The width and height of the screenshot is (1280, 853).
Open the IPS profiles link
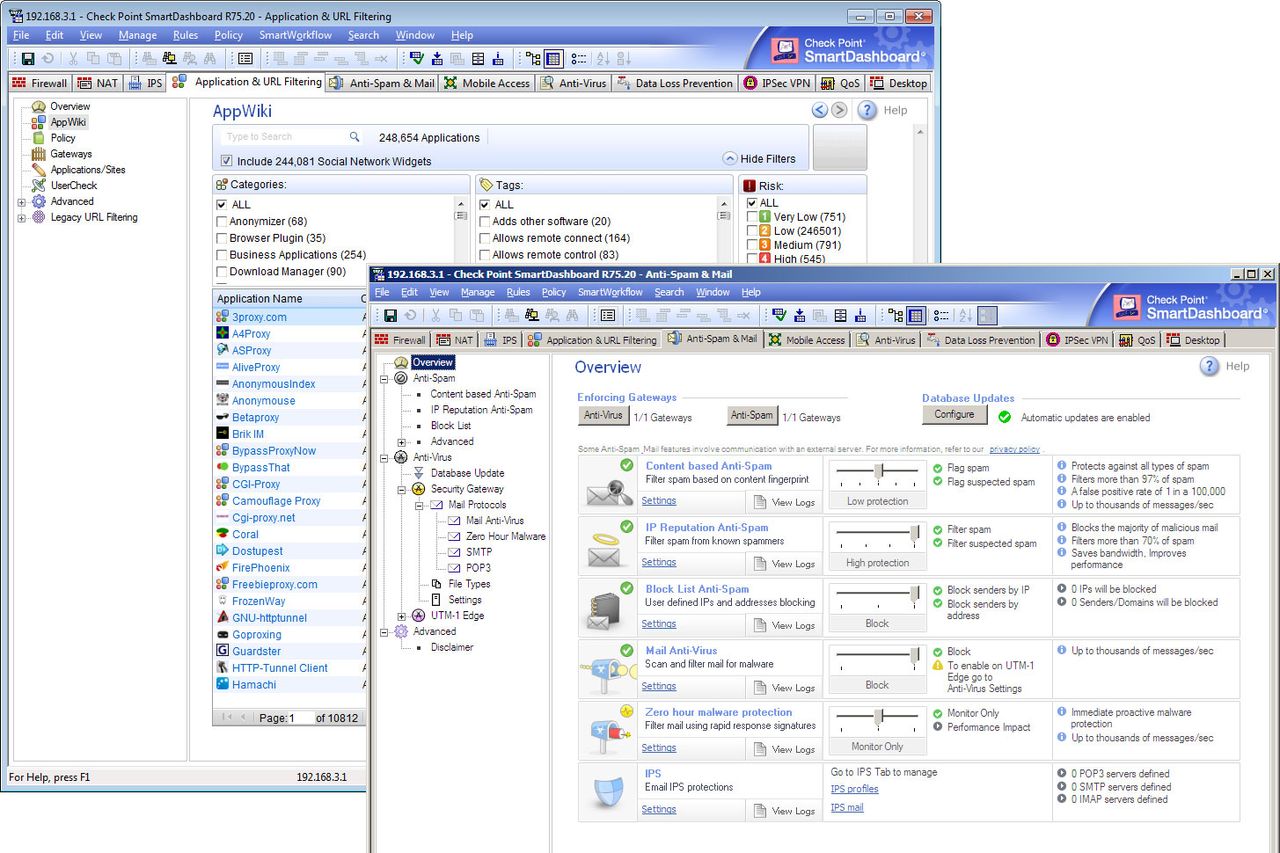pyautogui.click(x=855, y=789)
